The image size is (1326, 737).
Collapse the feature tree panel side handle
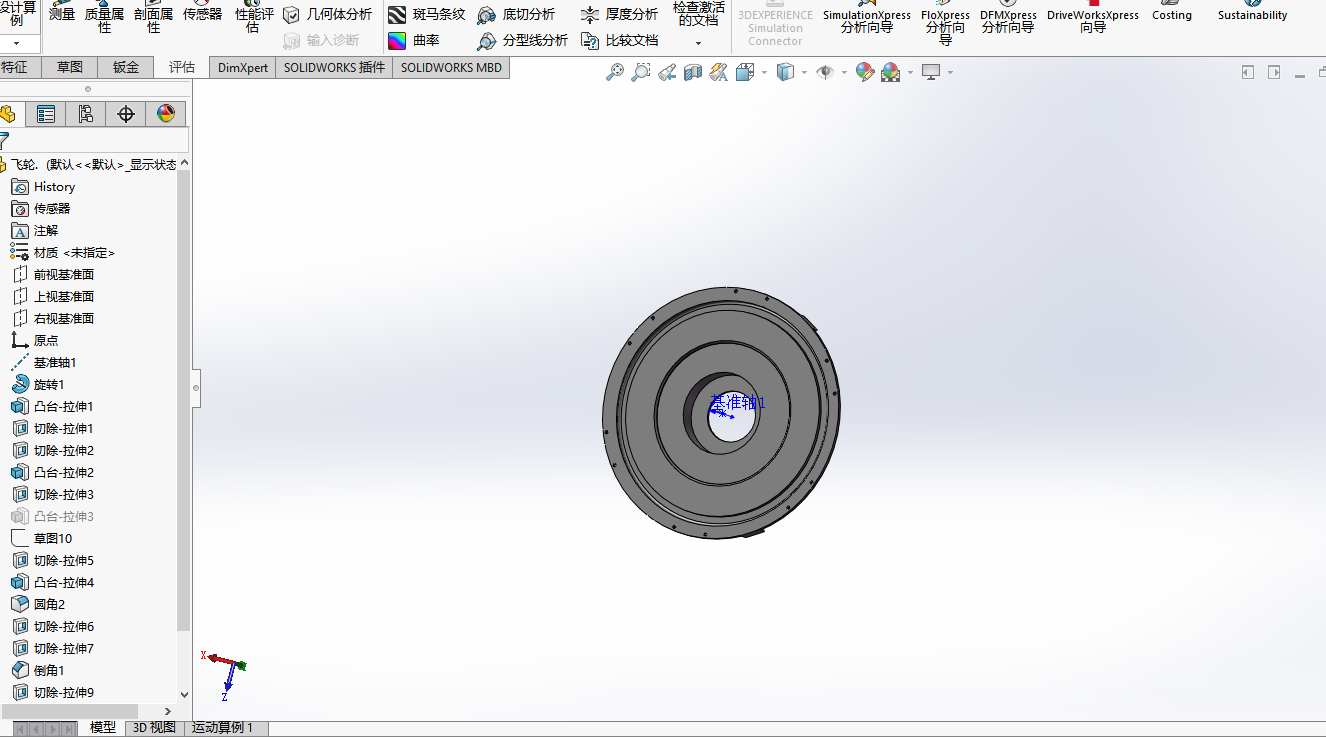click(x=196, y=387)
